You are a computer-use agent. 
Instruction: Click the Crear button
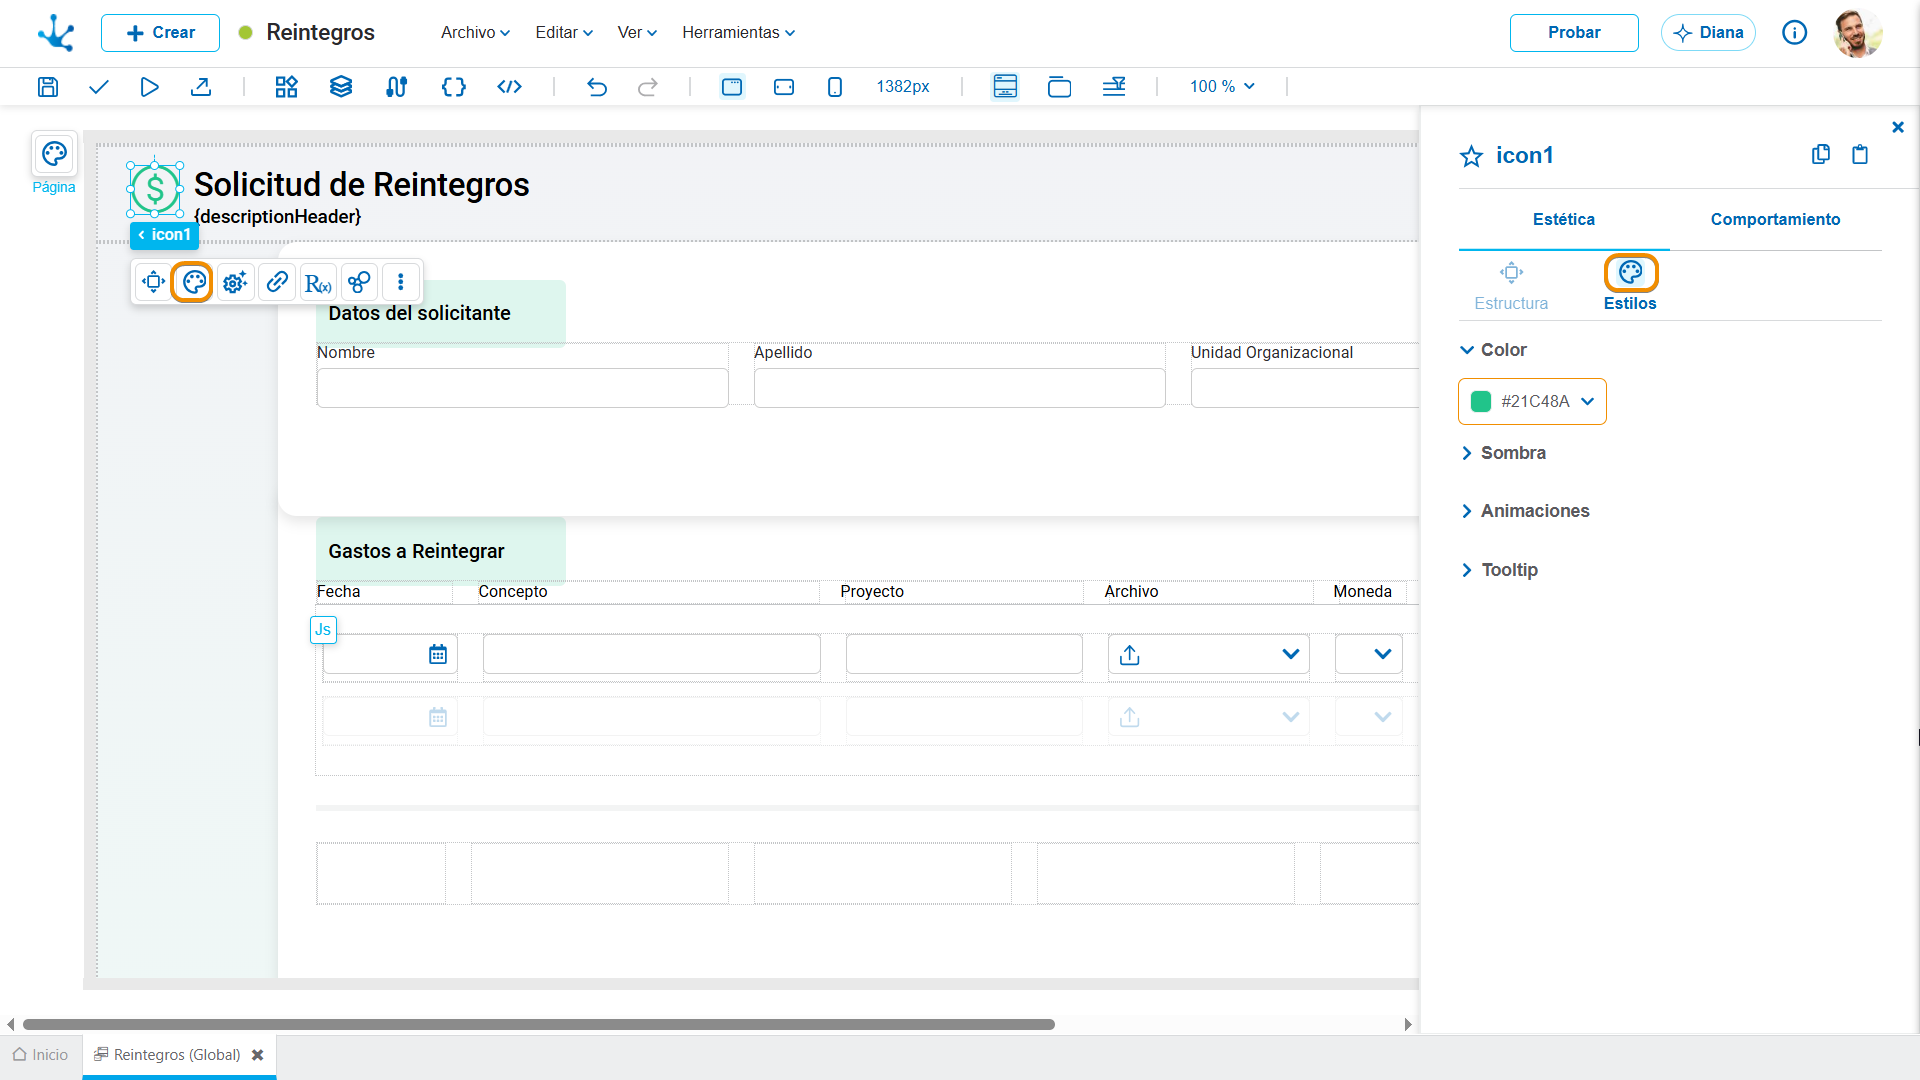click(160, 33)
